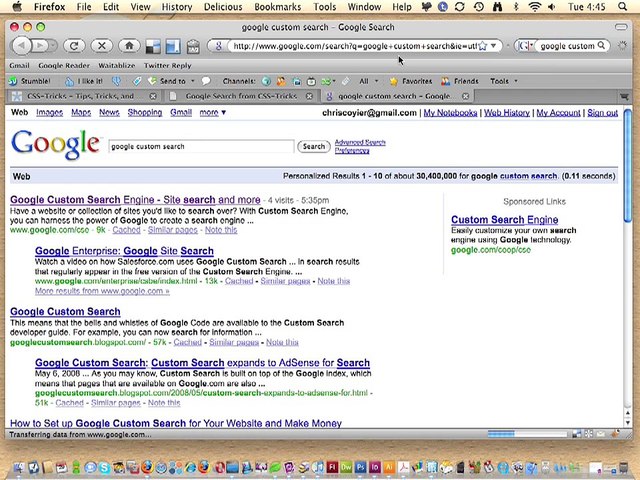Launch Photoshop from the Dock
Image resolution: width=640 pixels, height=480 pixels.
pos(360,467)
